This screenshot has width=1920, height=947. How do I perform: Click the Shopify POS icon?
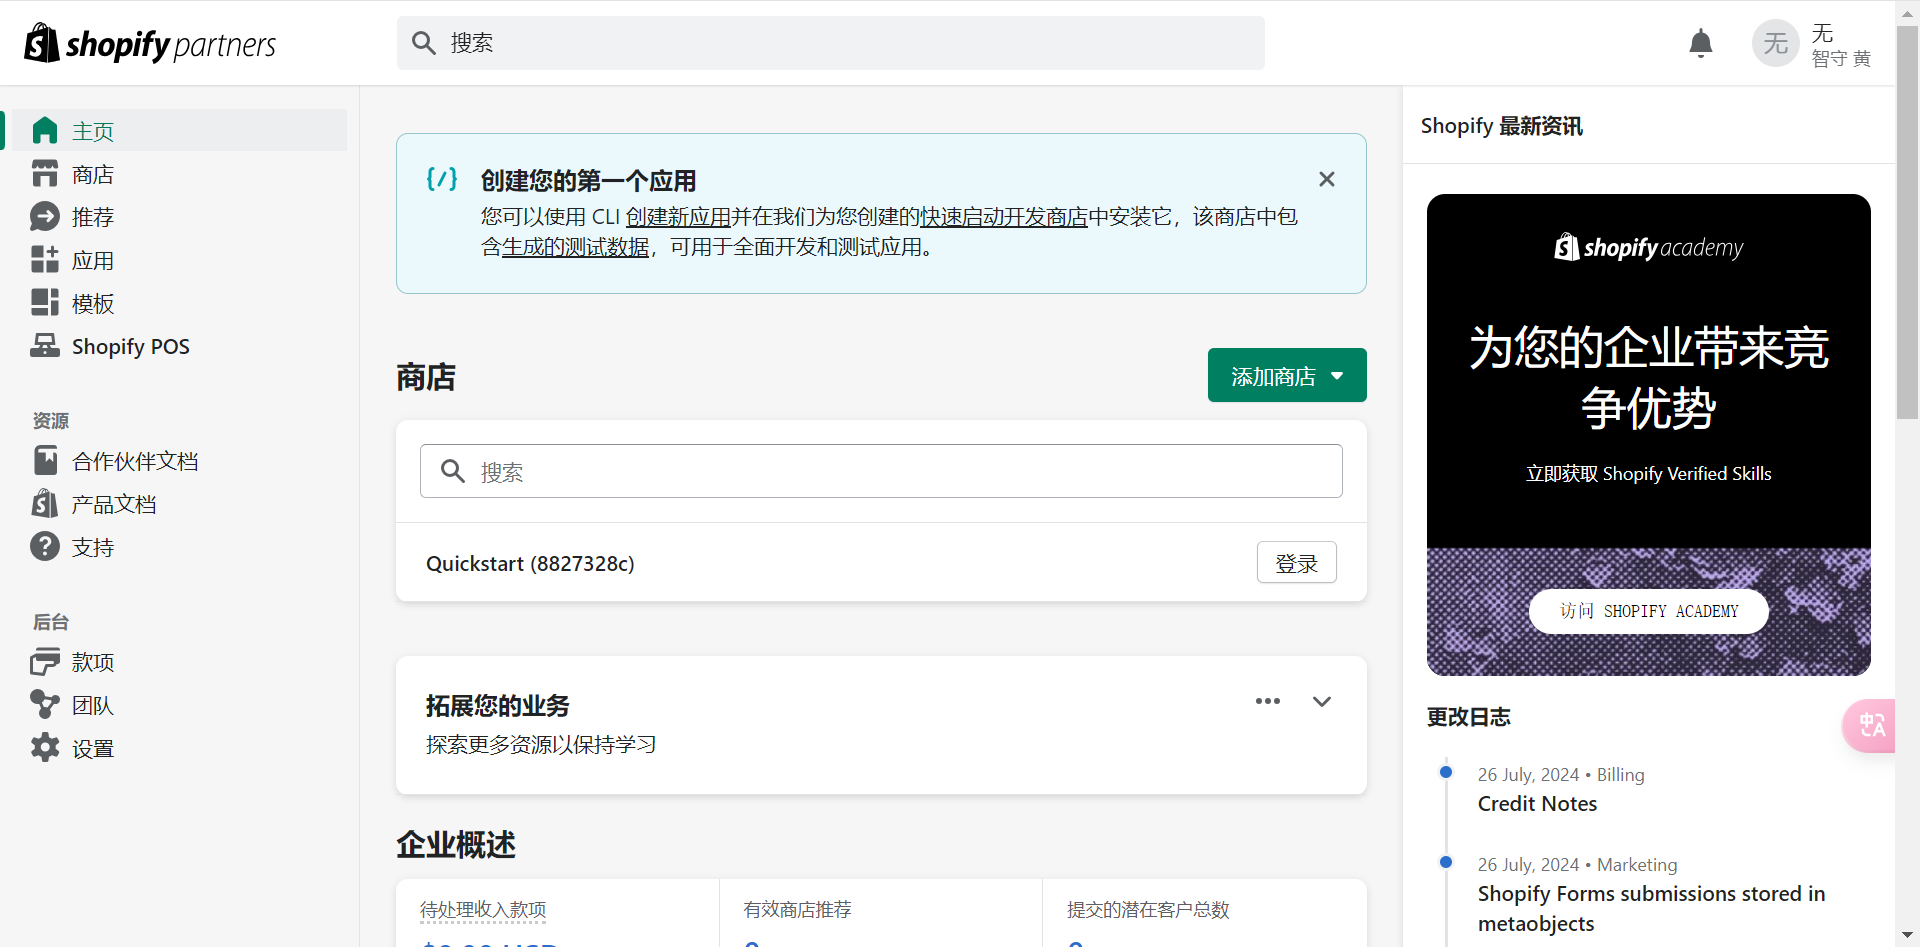tap(45, 346)
